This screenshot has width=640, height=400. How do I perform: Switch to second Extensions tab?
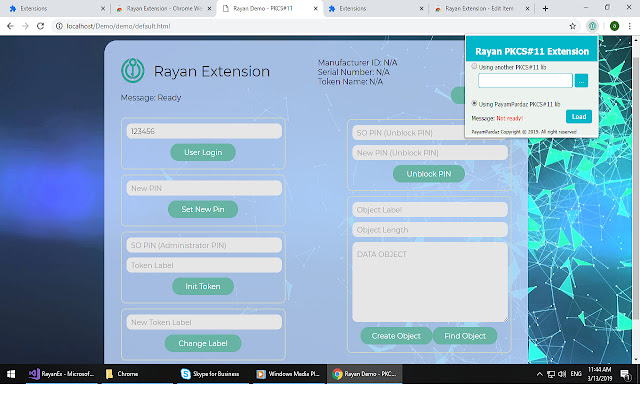(x=376, y=8)
